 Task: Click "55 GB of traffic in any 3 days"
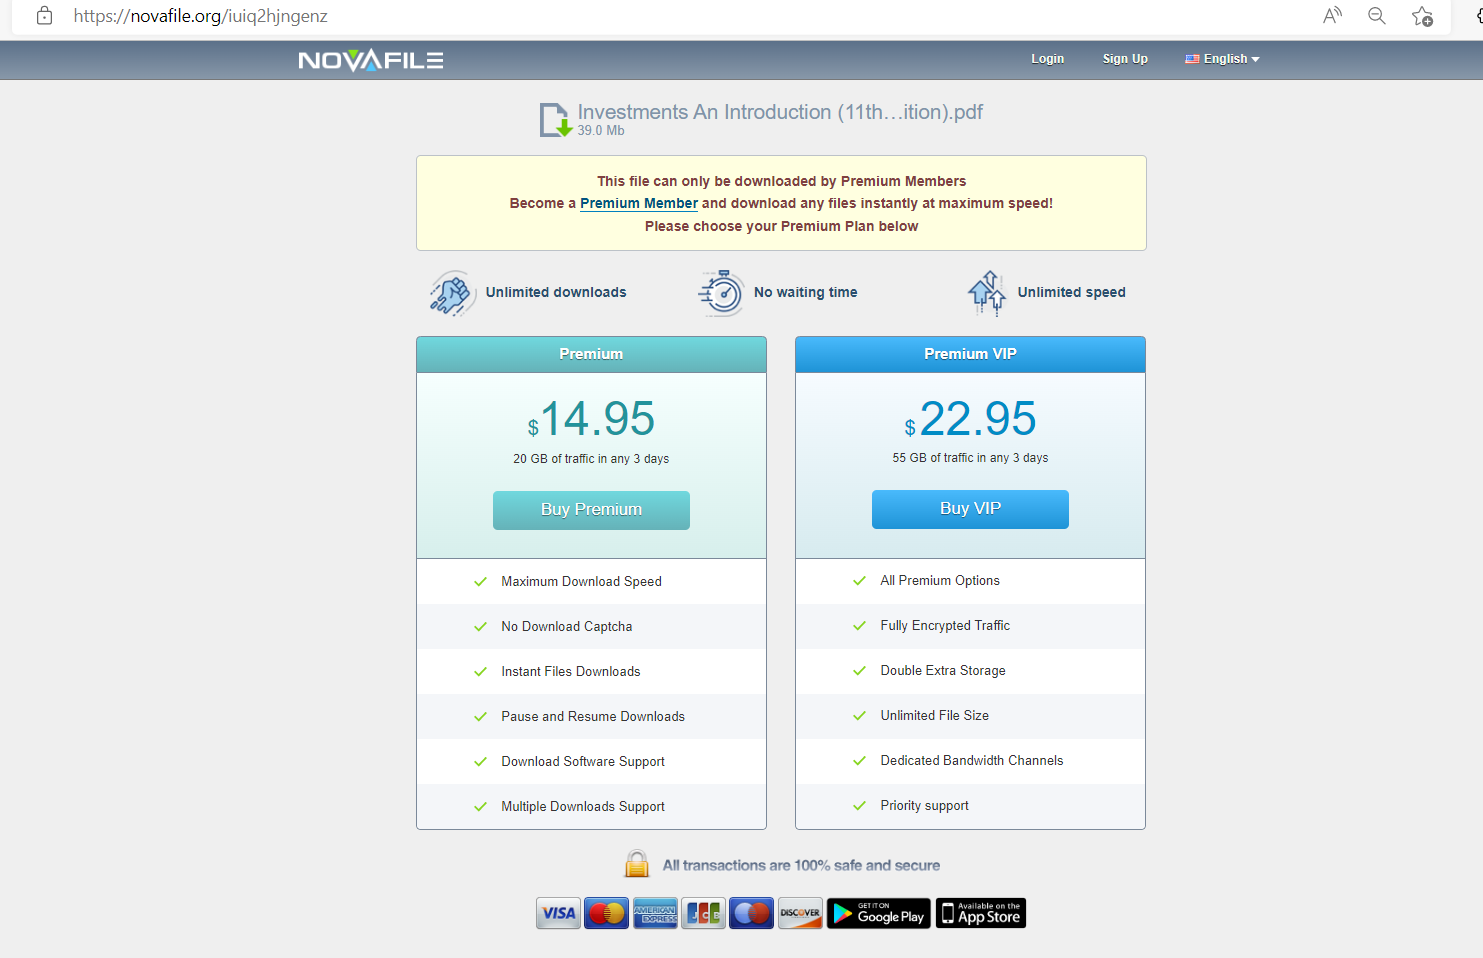tap(970, 458)
